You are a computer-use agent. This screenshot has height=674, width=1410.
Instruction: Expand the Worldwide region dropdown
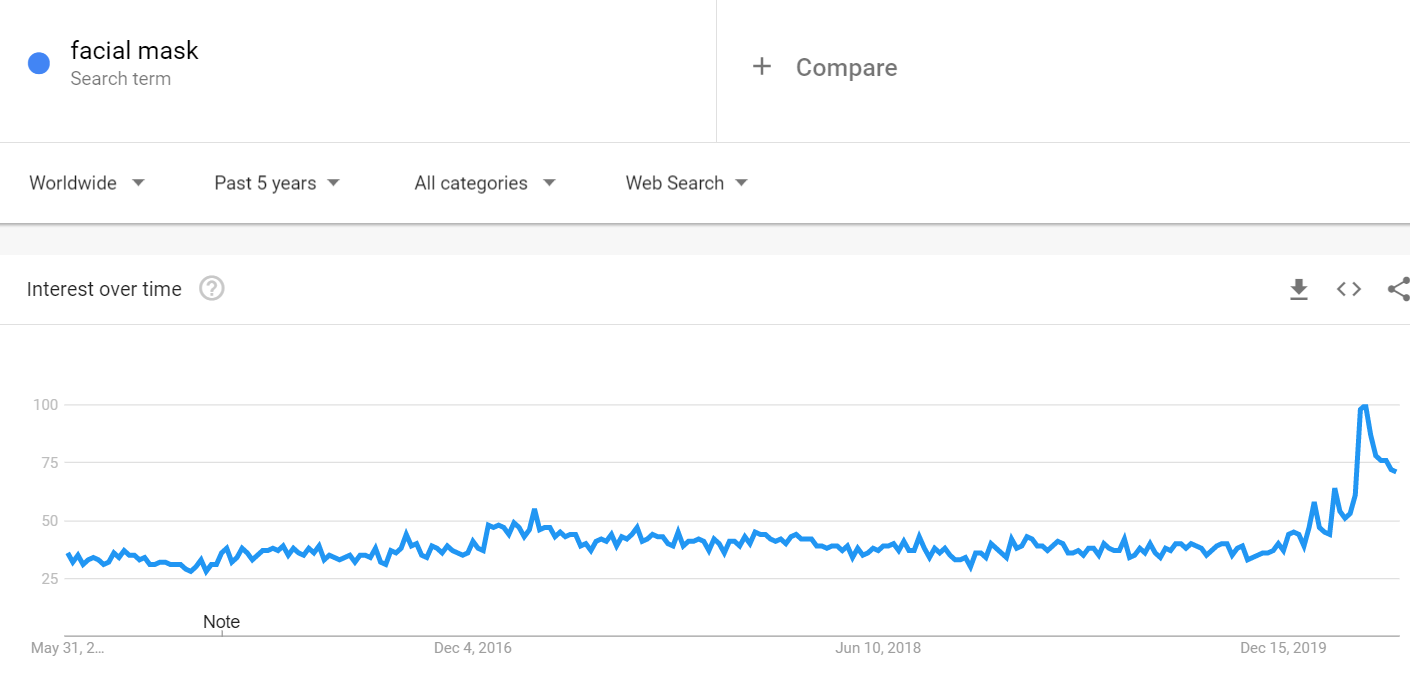(x=87, y=183)
